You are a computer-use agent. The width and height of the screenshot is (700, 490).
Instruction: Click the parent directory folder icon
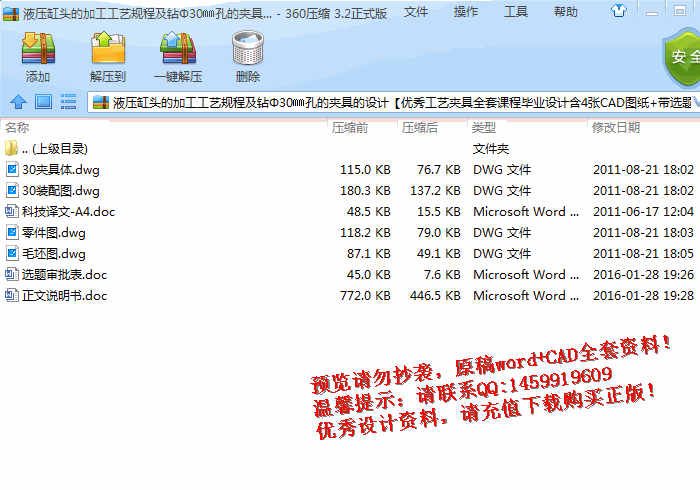point(11,148)
